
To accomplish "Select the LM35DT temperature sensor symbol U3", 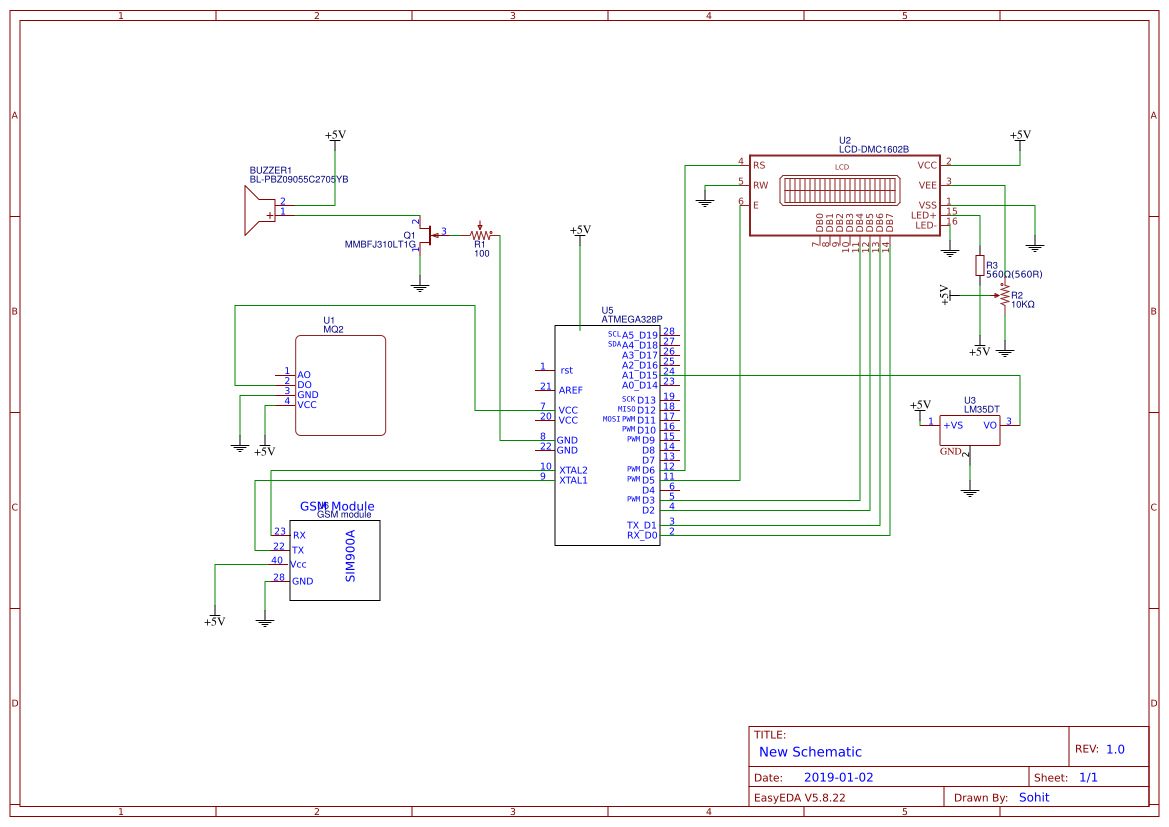I will (968, 430).
